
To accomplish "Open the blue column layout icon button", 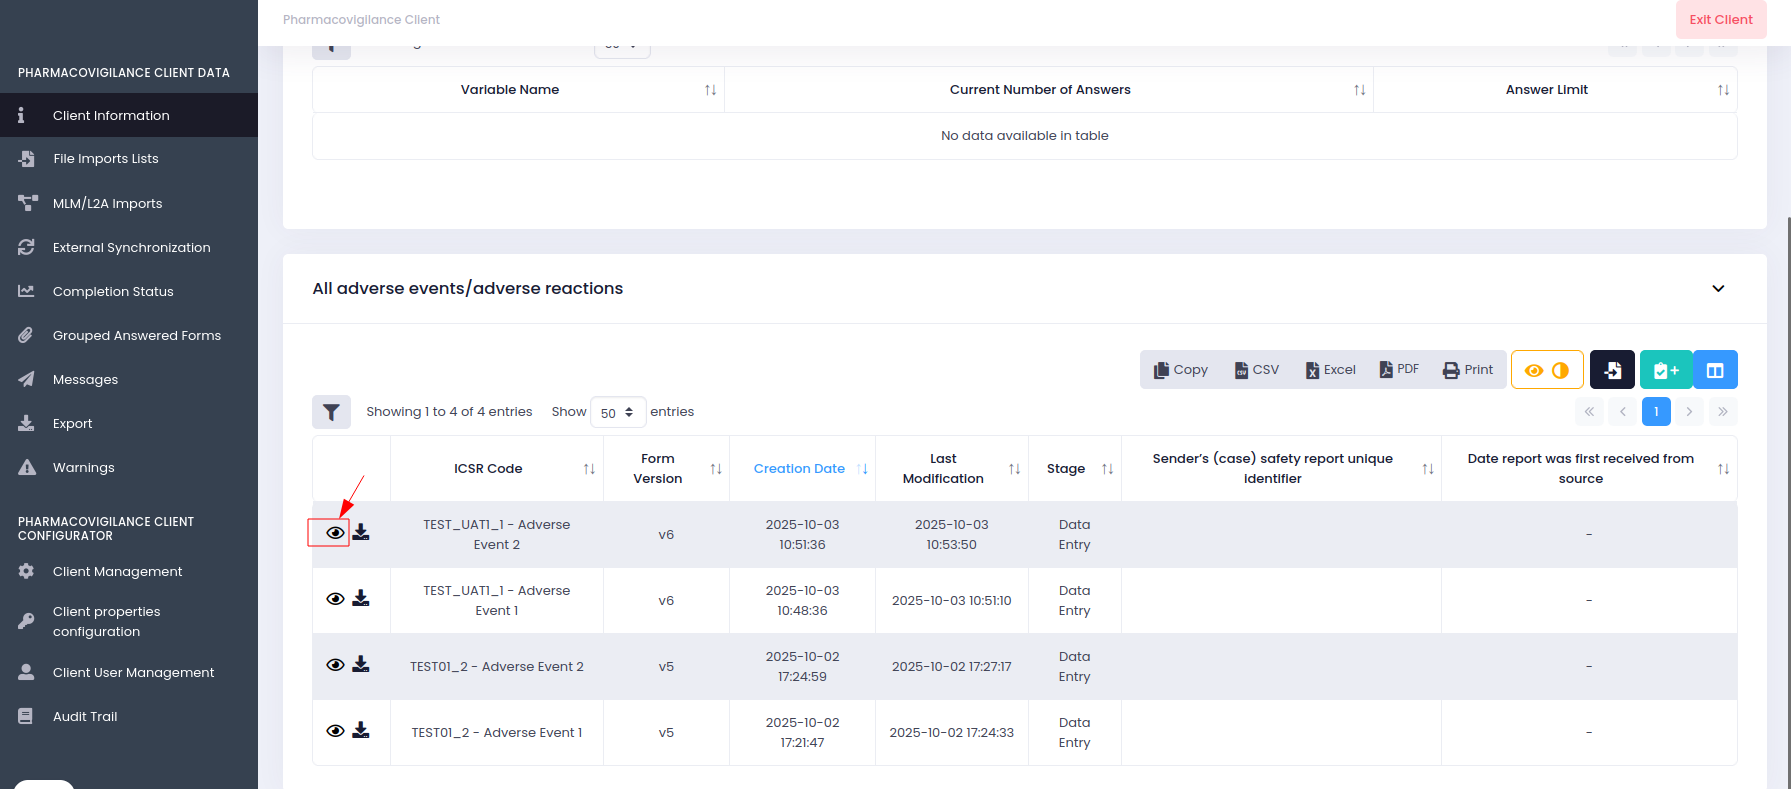I will coord(1715,370).
